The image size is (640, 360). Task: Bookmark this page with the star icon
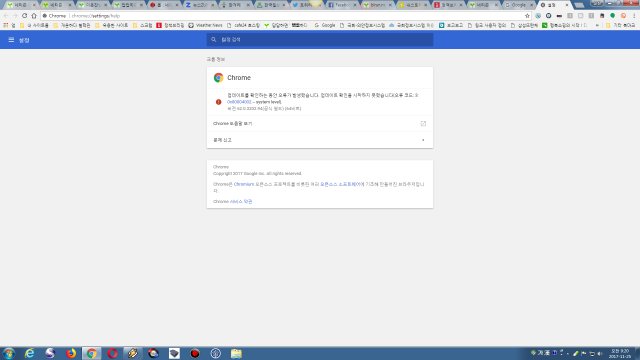tap(527, 16)
